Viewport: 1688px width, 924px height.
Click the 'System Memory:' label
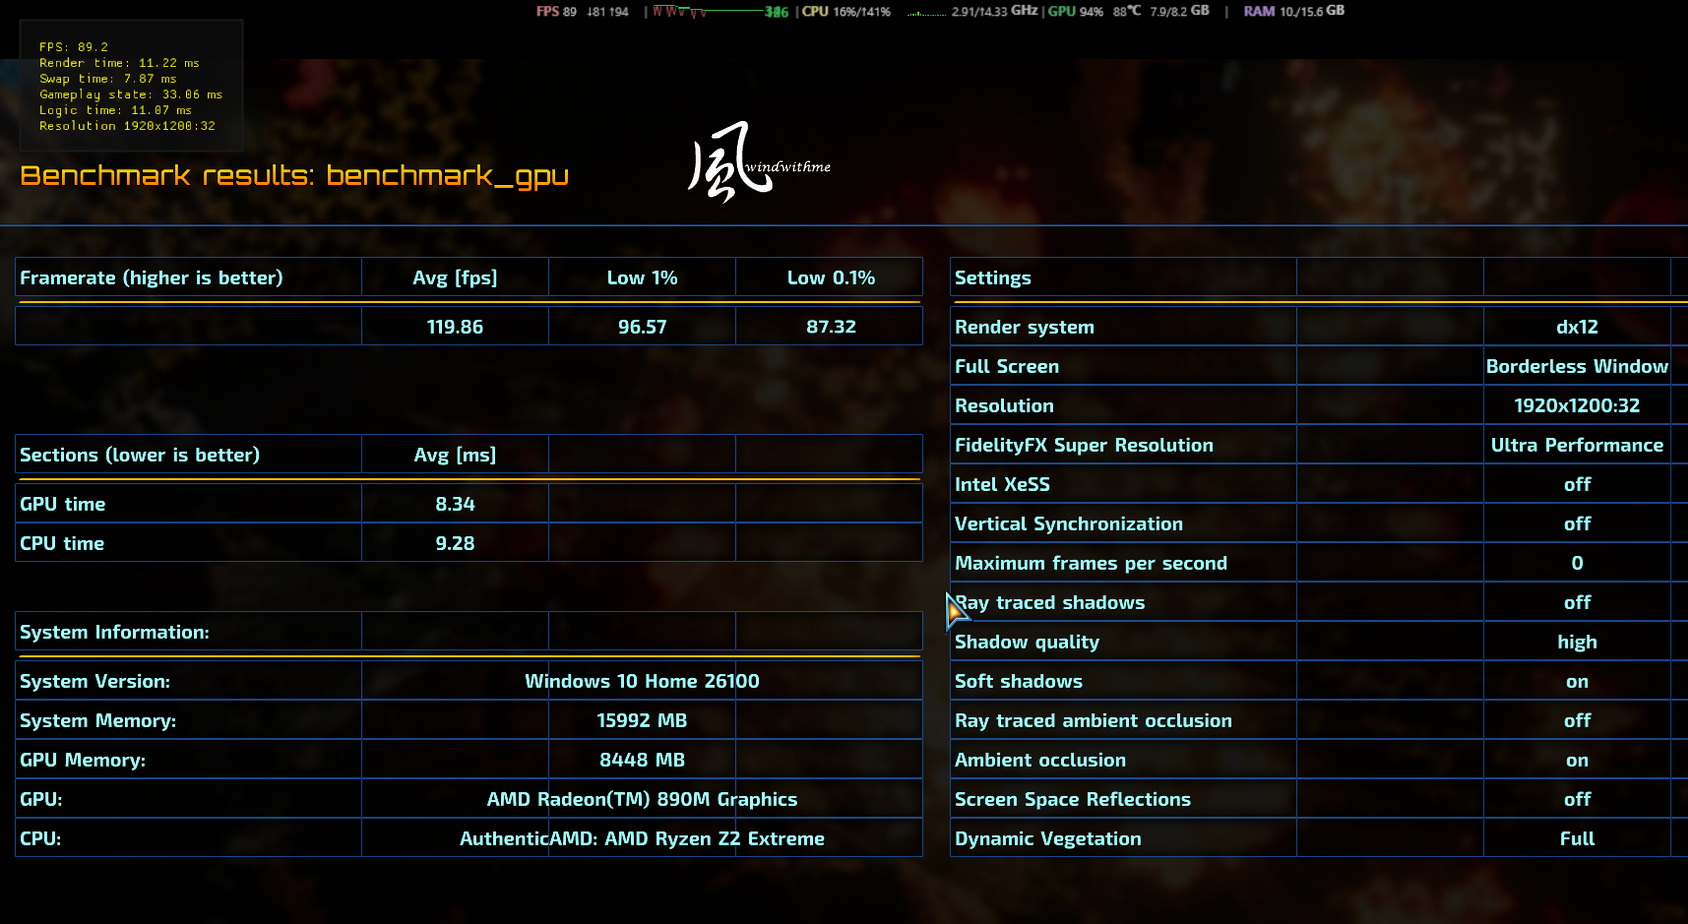(x=98, y=720)
